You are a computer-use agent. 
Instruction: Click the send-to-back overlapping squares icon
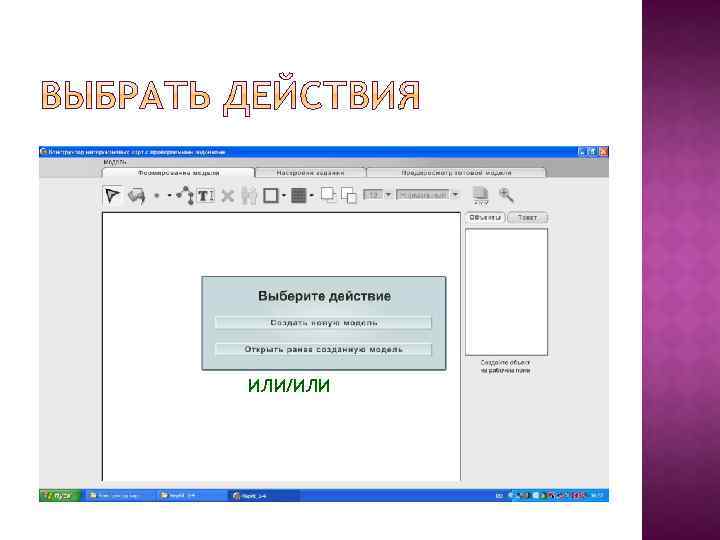coord(349,196)
